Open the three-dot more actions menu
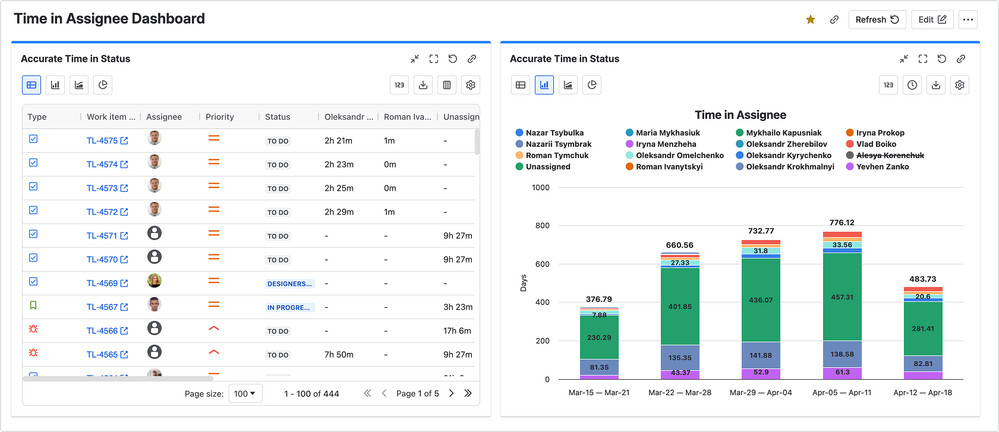The height and width of the screenshot is (432, 999). click(967, 19)
